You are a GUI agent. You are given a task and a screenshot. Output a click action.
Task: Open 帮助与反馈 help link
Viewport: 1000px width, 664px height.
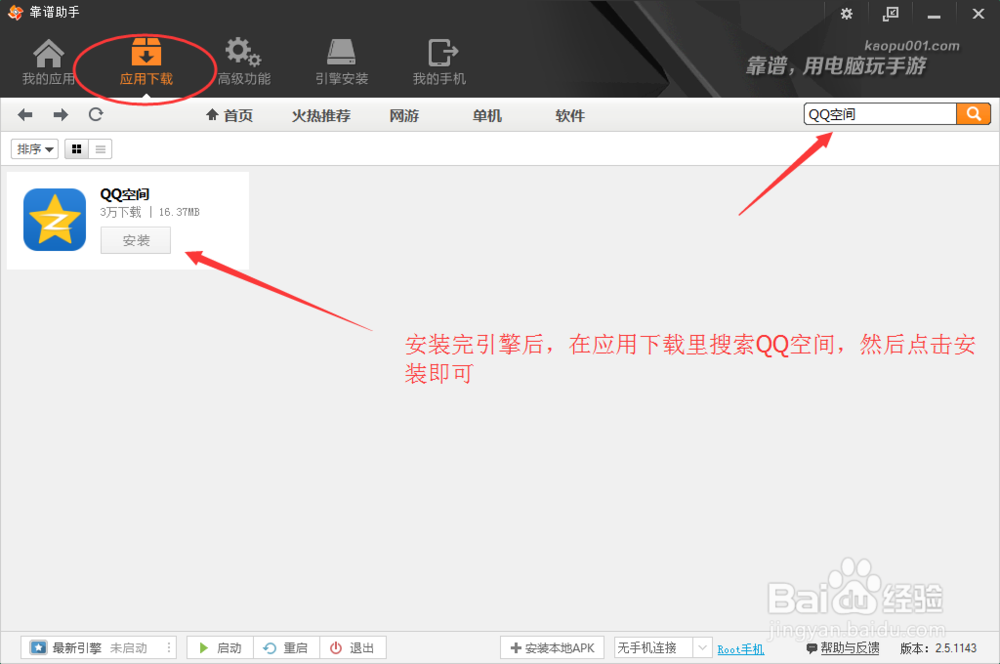843,648
